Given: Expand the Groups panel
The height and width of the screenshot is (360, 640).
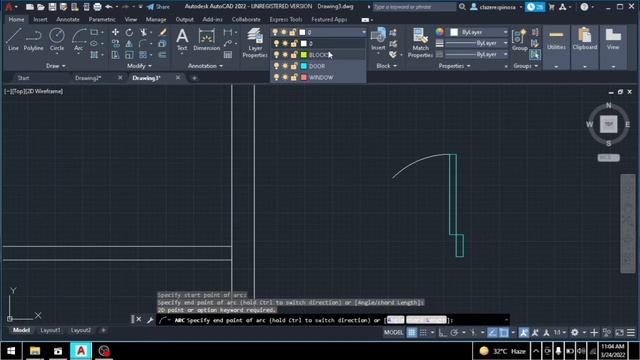Looking at the screenshot, I should click(x=526, y=66).
